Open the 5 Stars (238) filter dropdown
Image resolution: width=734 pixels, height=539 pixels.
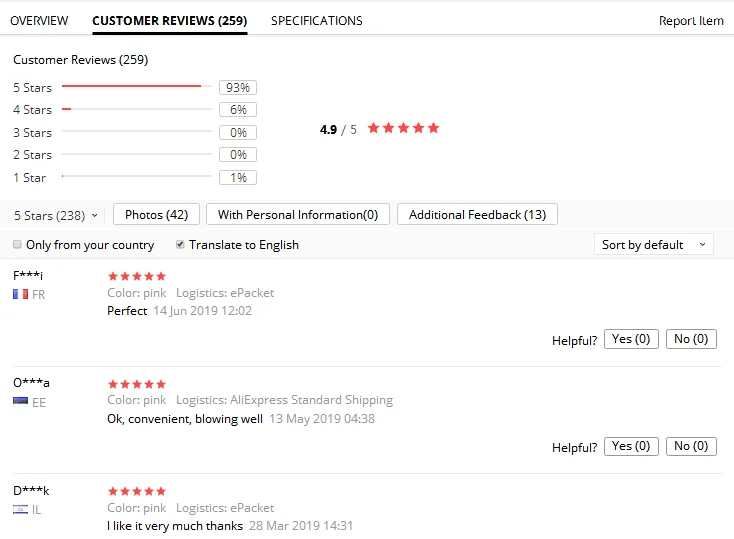click(x=56, y=215)
